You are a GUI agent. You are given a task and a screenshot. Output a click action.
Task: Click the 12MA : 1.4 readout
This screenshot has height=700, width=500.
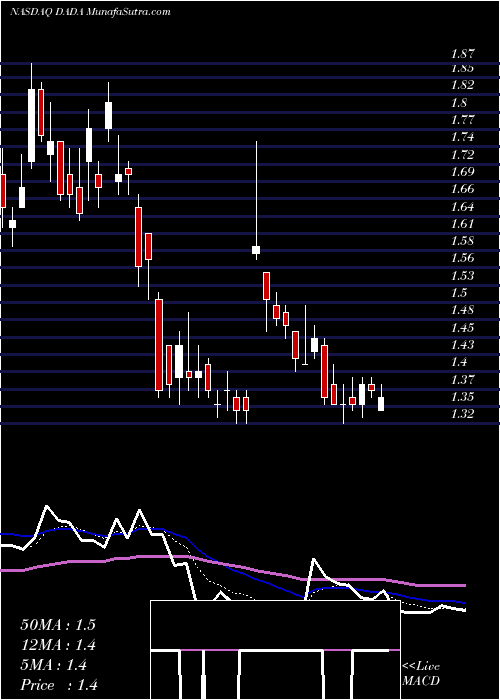(x=58, y=645)
